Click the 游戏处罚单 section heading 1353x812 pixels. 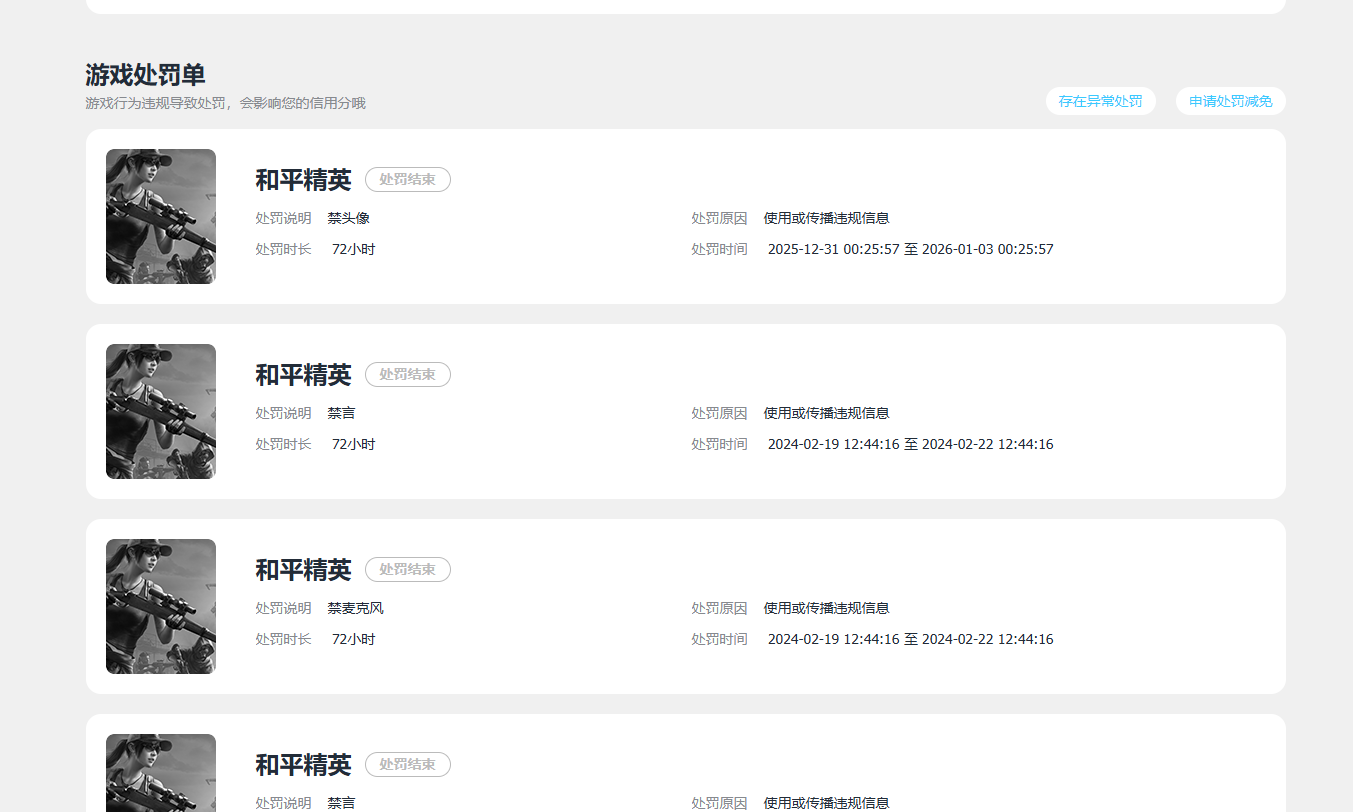click(x=145, y=75)
